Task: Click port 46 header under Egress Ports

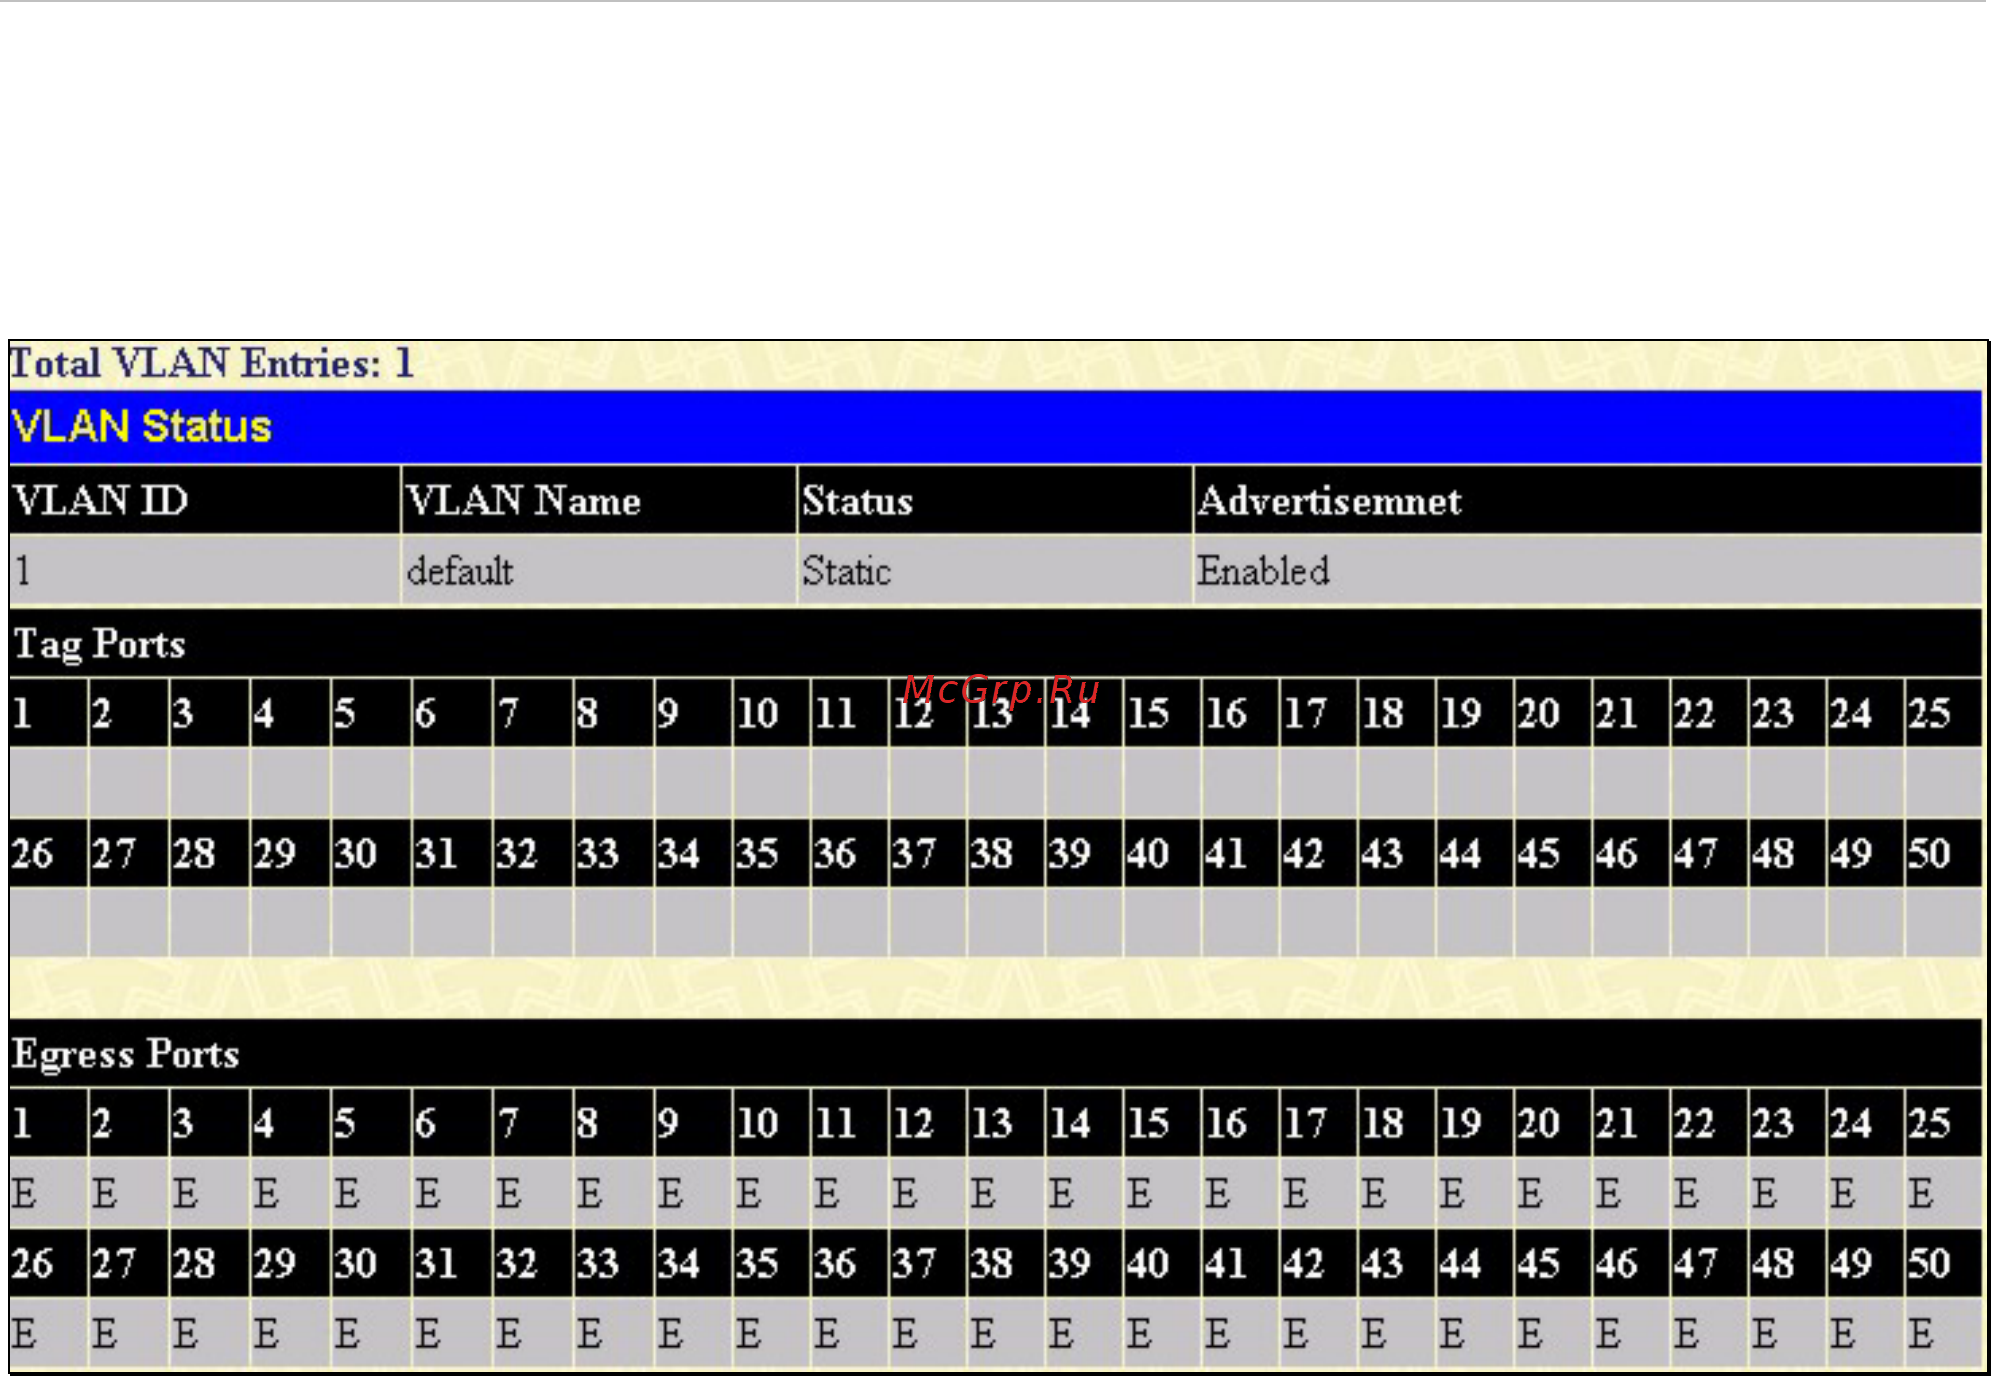Action: click(1630, 1263)
